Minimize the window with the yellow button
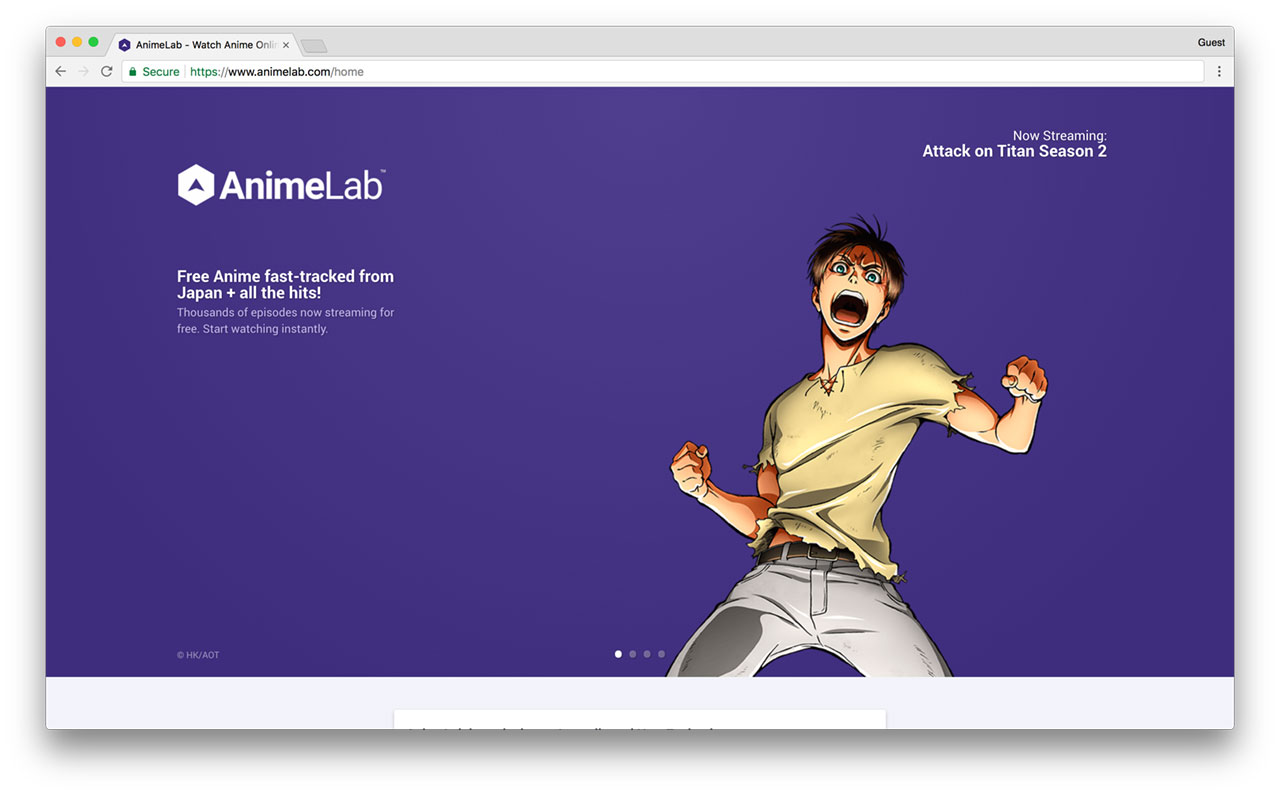1280x795 pixels. click(x=77, y=42)
